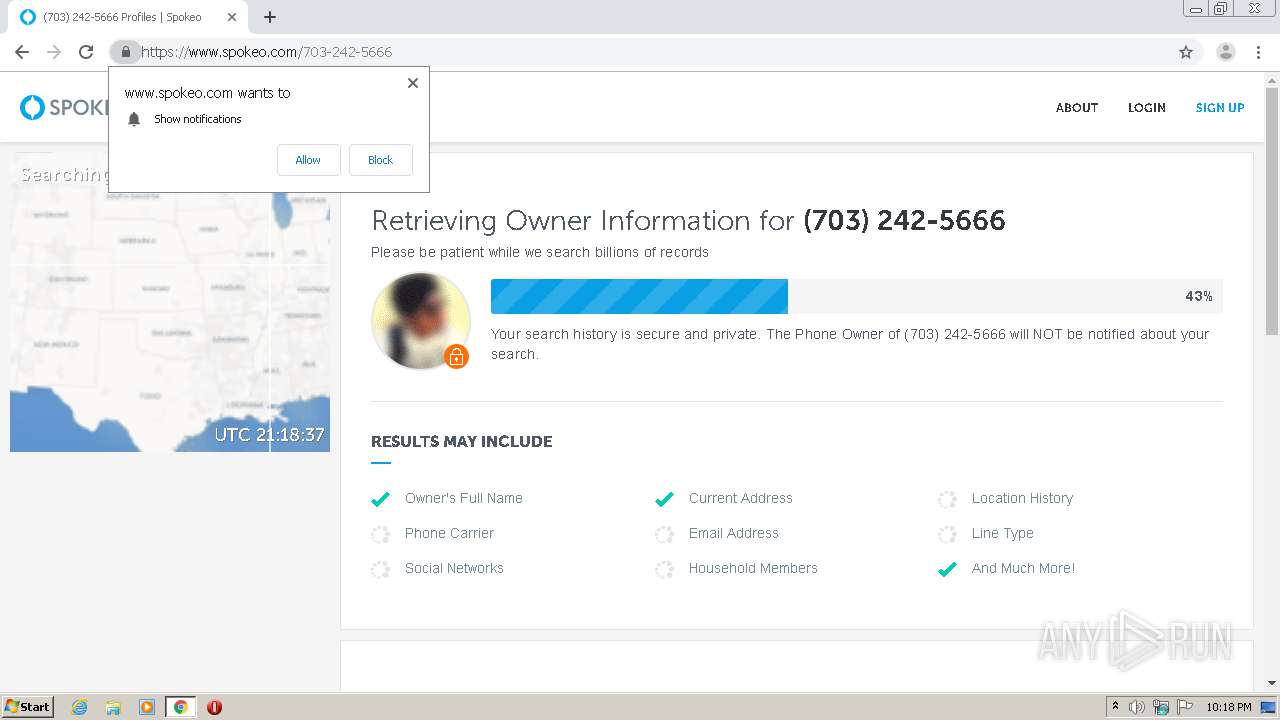
Task: Click the address bar URL
Action: pos(266,52)
